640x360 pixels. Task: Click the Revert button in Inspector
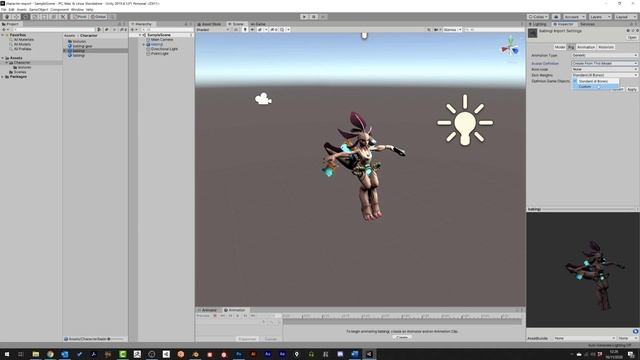(618, 89)
